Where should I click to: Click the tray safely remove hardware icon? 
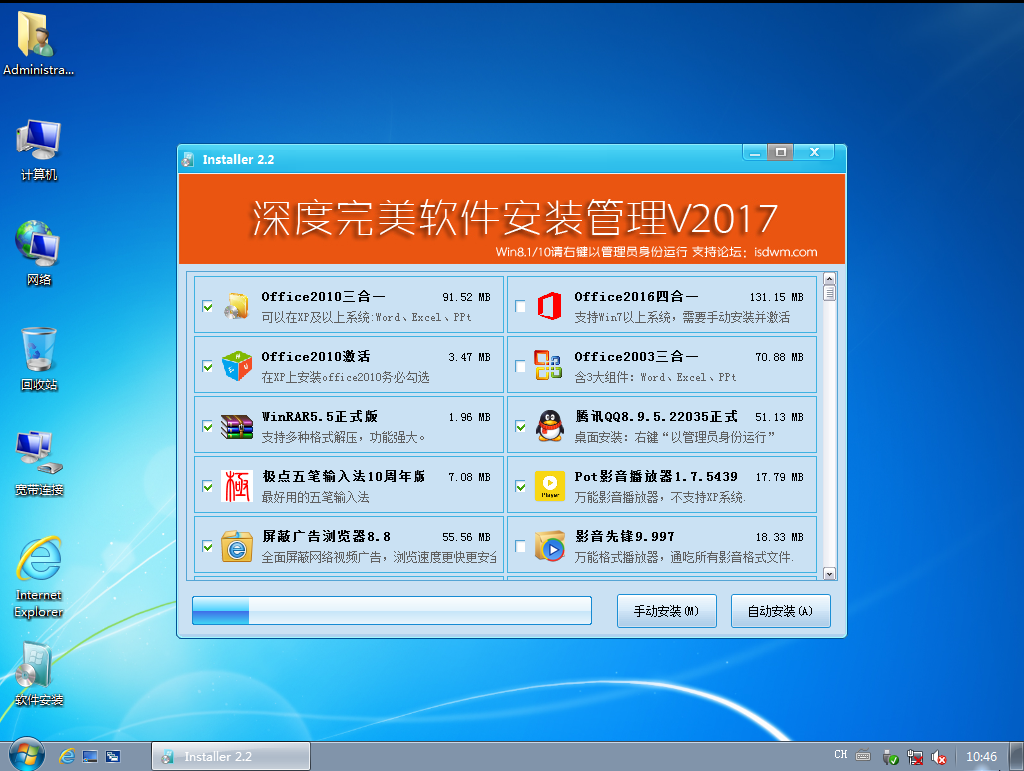[890, 757]
